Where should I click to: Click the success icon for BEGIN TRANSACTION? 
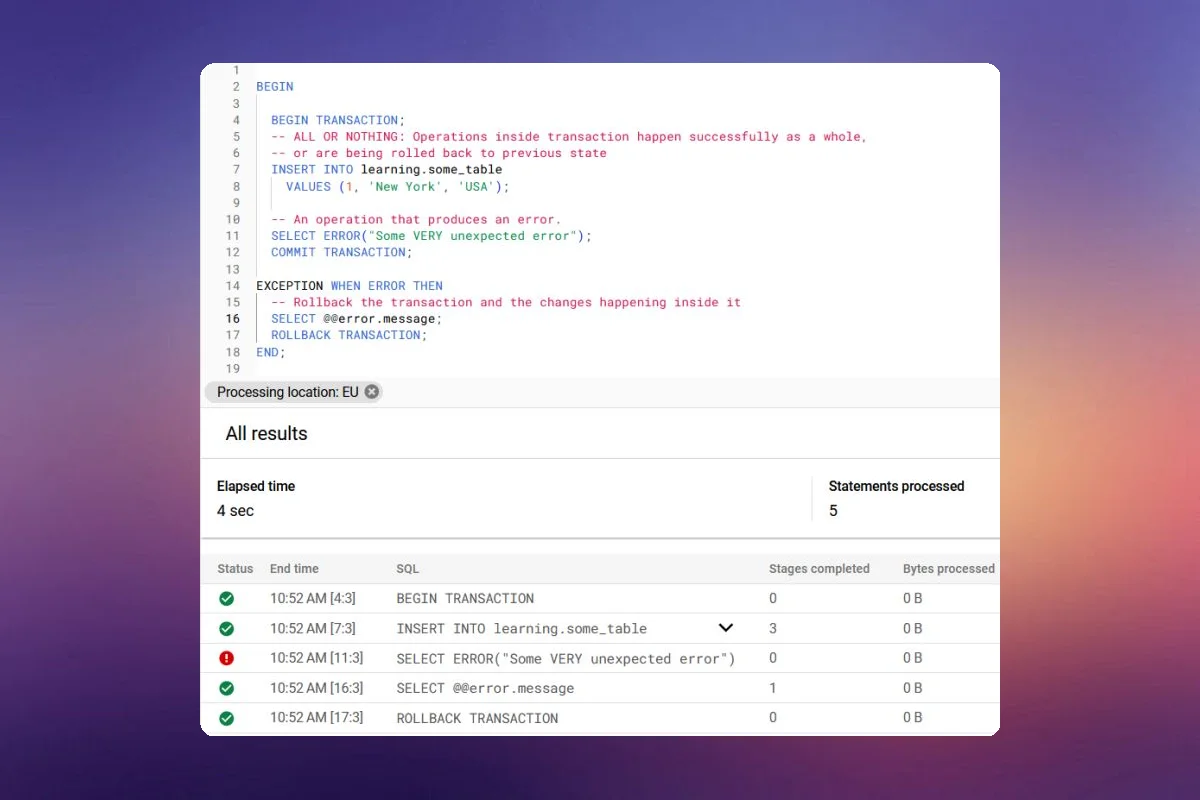pos(226,598)
